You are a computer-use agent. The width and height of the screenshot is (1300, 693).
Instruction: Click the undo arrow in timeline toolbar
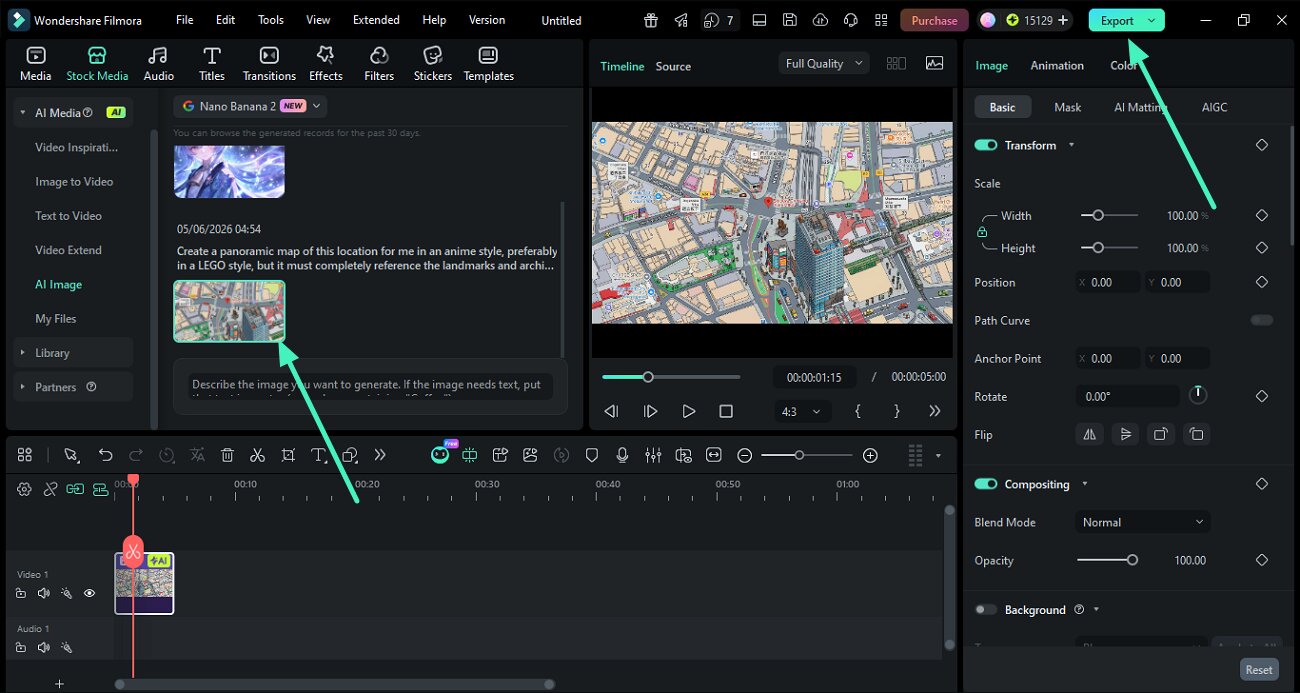point(105,455)
